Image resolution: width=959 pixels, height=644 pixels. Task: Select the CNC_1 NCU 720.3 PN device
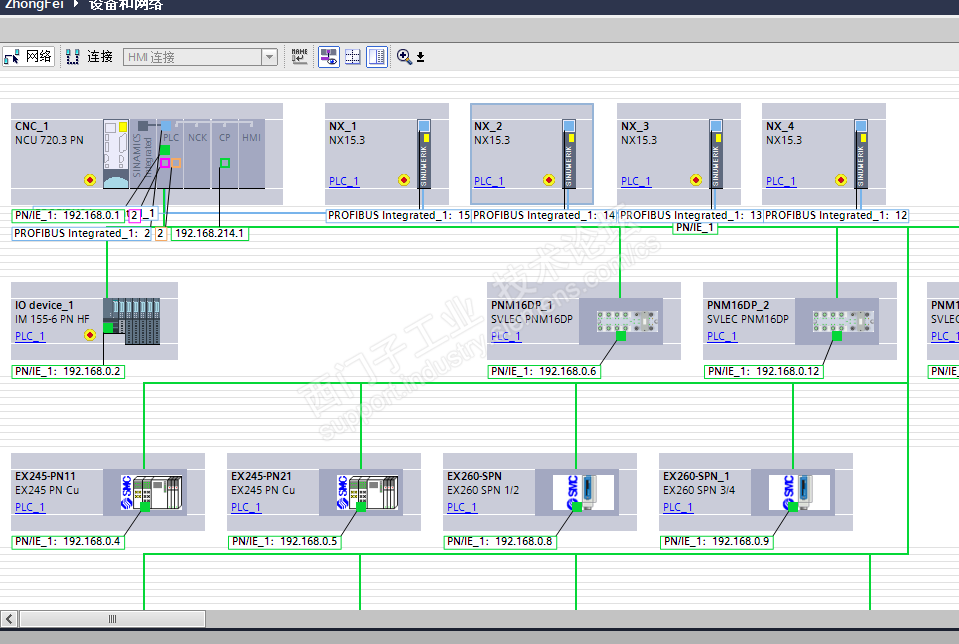point(147,154)
